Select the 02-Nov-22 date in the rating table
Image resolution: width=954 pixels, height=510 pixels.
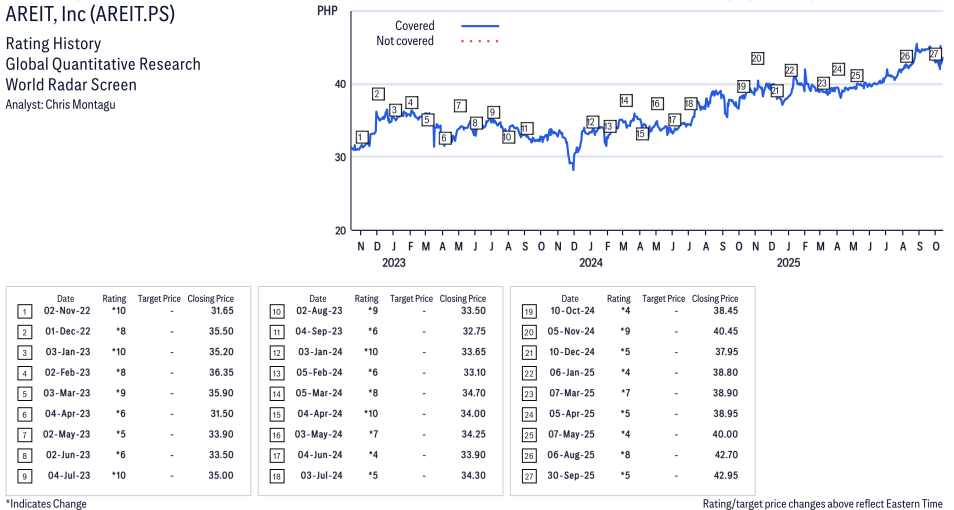point(66,312)
